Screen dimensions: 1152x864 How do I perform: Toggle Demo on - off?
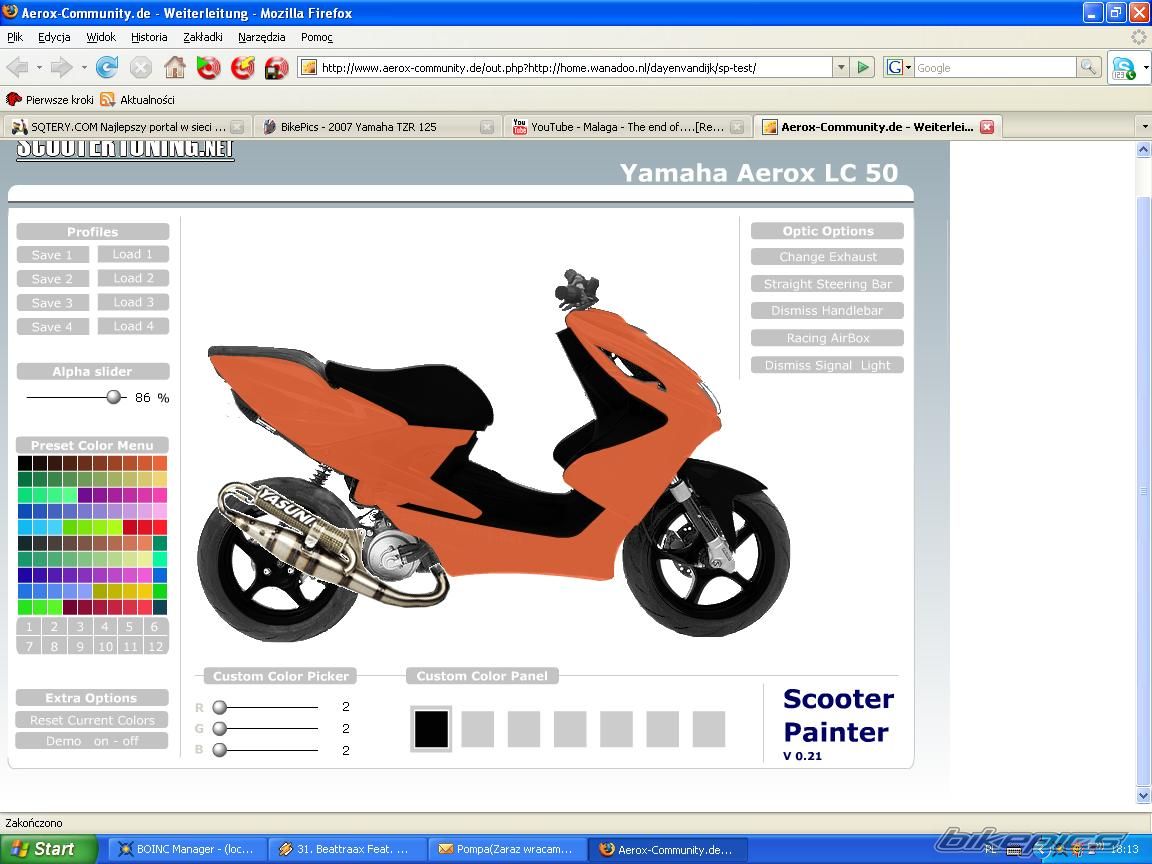92,741
